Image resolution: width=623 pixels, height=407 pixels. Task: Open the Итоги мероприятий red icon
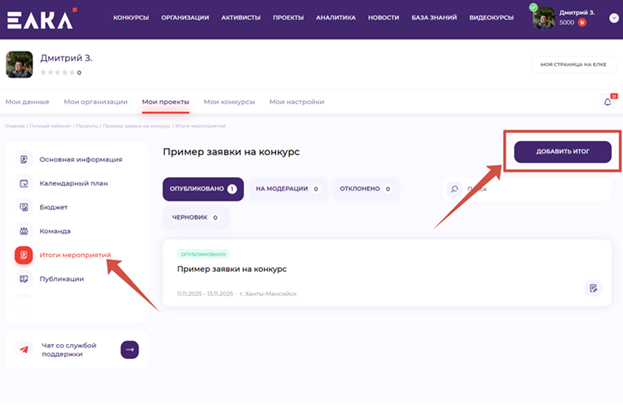click(24, 255)
